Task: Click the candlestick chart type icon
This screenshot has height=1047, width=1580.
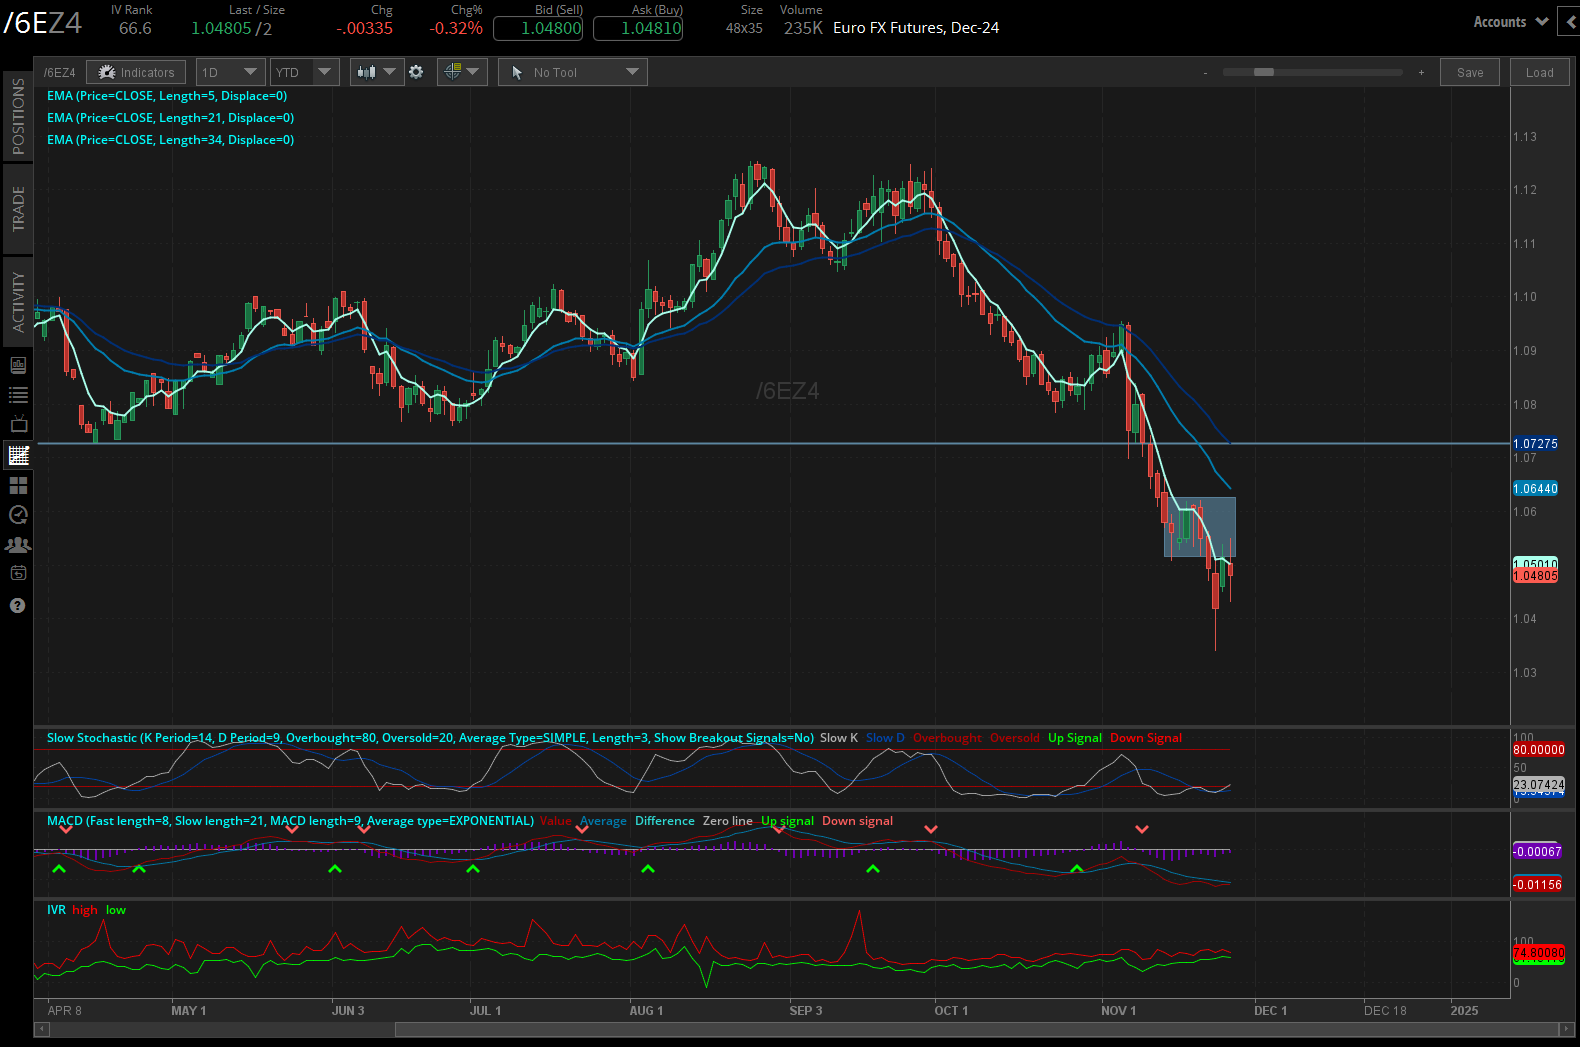Action: [367, 72]
